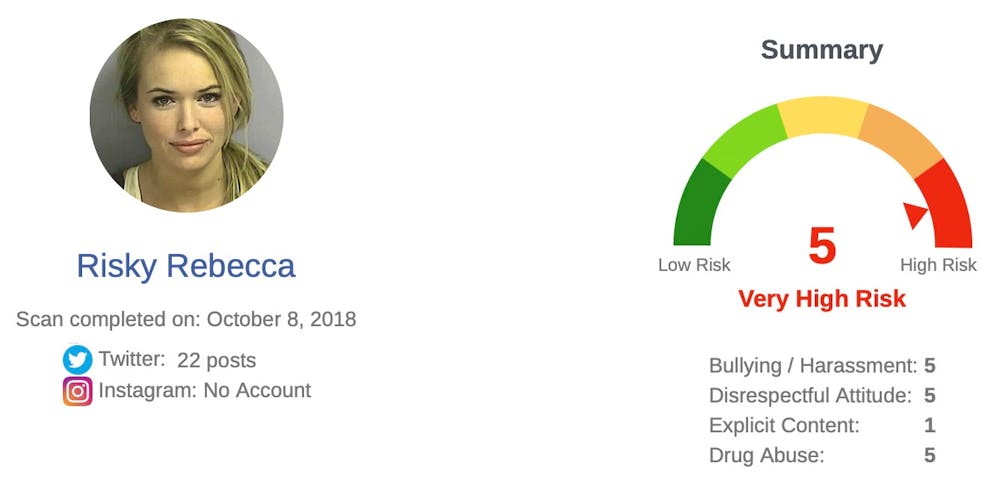Click the large red score number 5
This screenshot has width=994, height=484.
[822, 247]
